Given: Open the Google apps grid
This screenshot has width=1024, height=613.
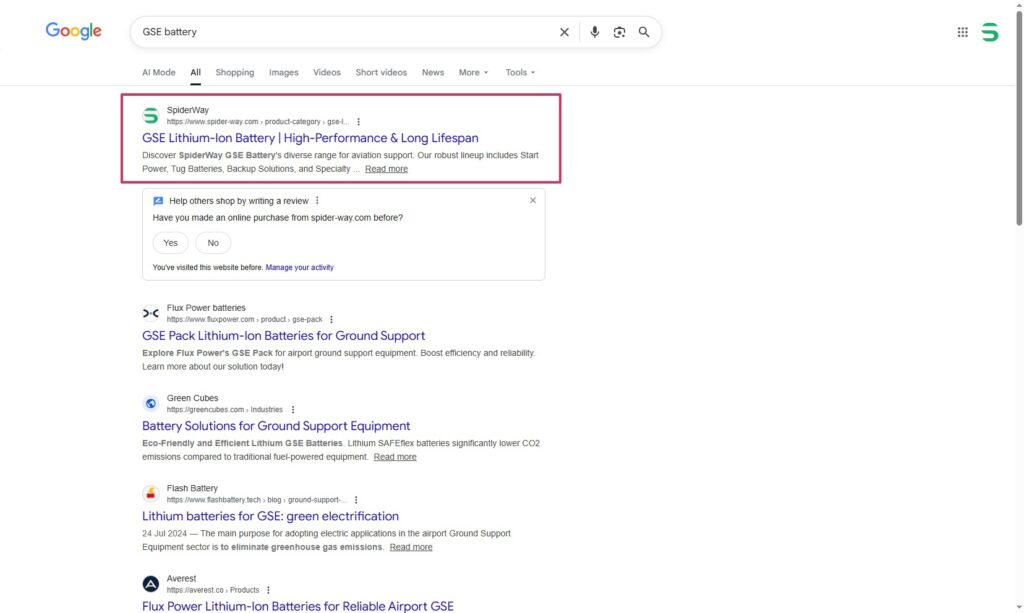Looking at the screenshot, I should pos(962,32).
